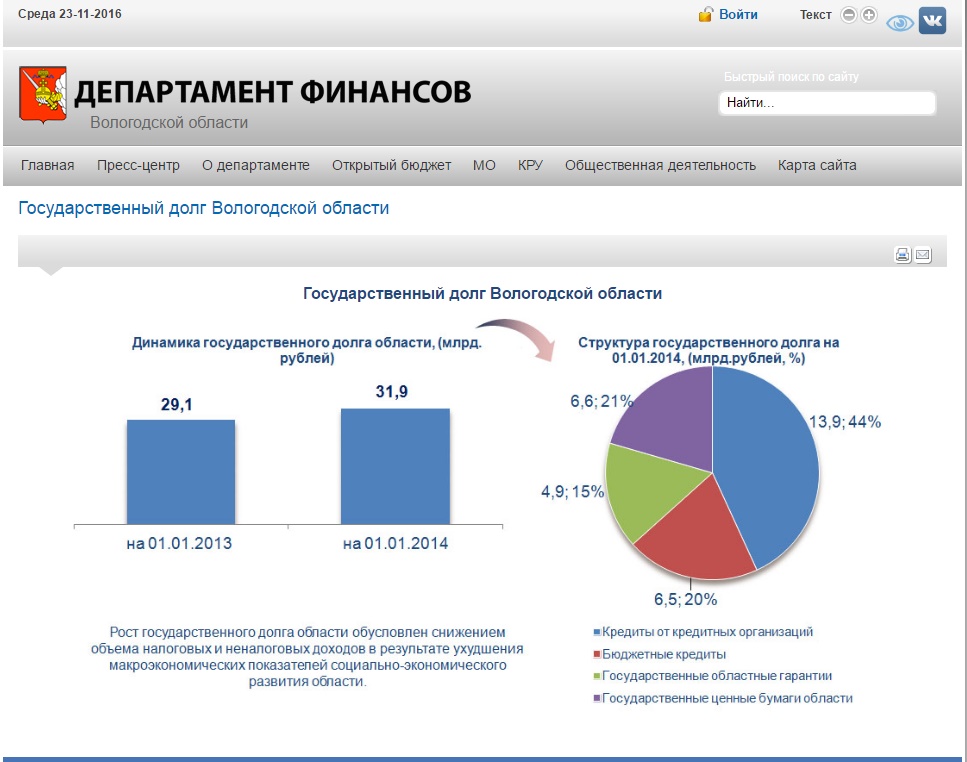
Task: Click the Найти... search field
Action: coord(826,103)
